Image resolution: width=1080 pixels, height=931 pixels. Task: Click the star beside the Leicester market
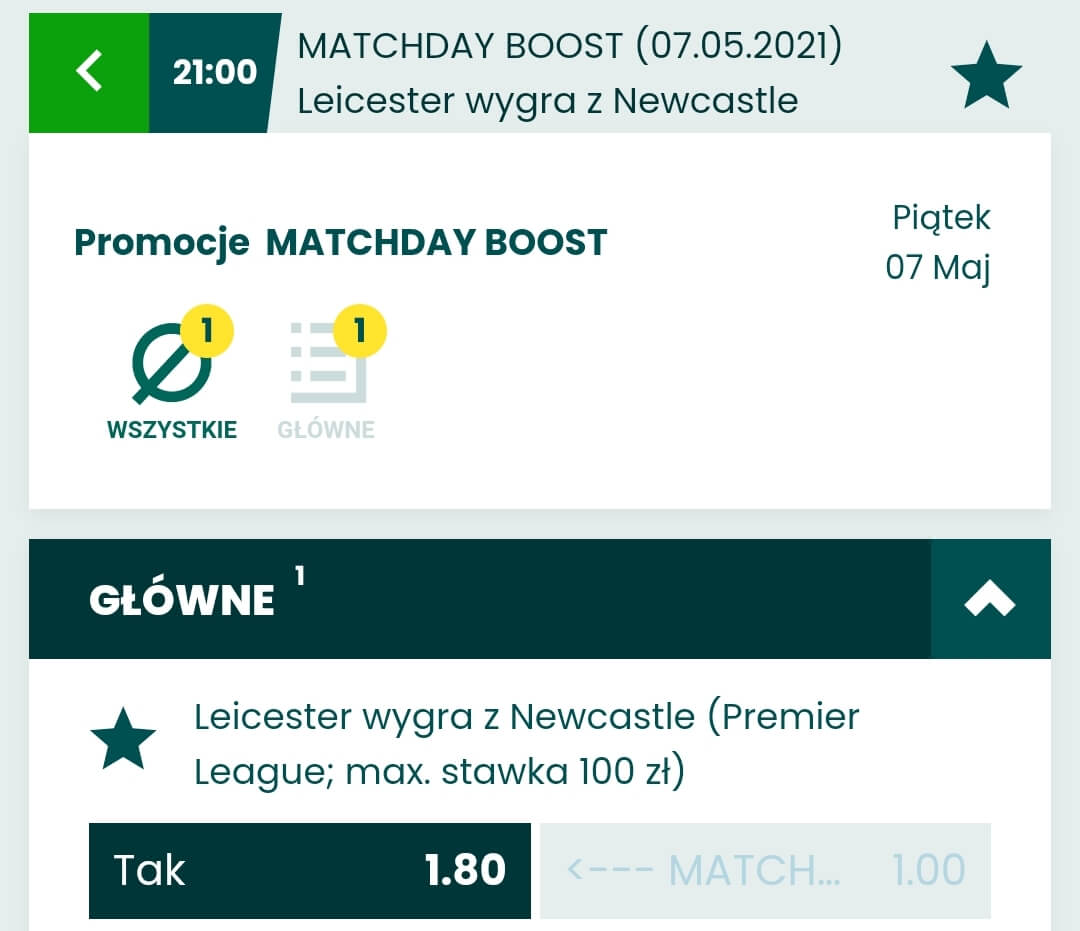(123, 738)
